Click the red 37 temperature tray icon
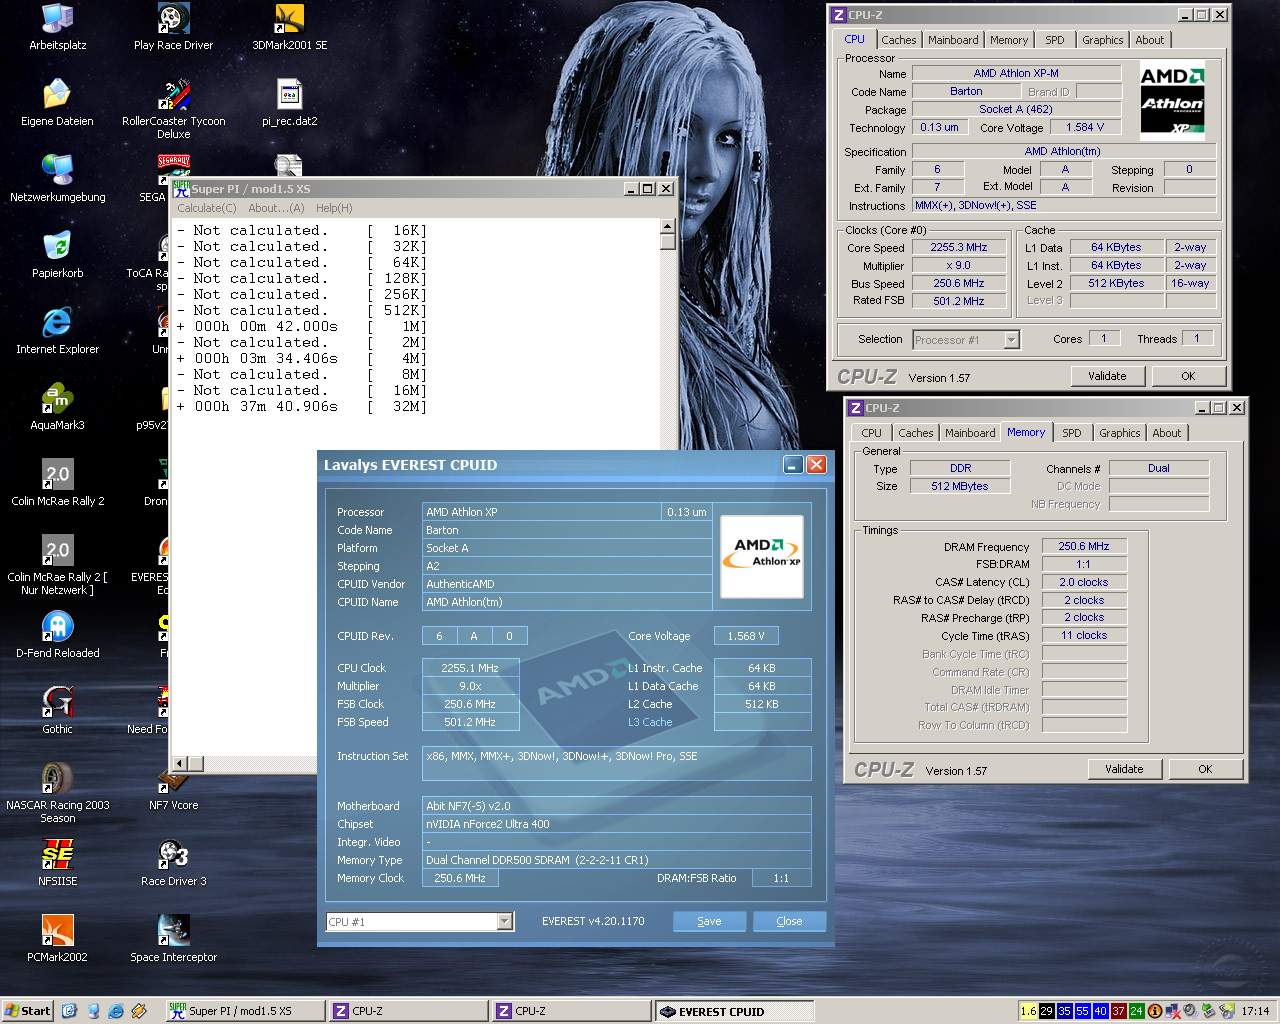 [x=1118, y=1011]
